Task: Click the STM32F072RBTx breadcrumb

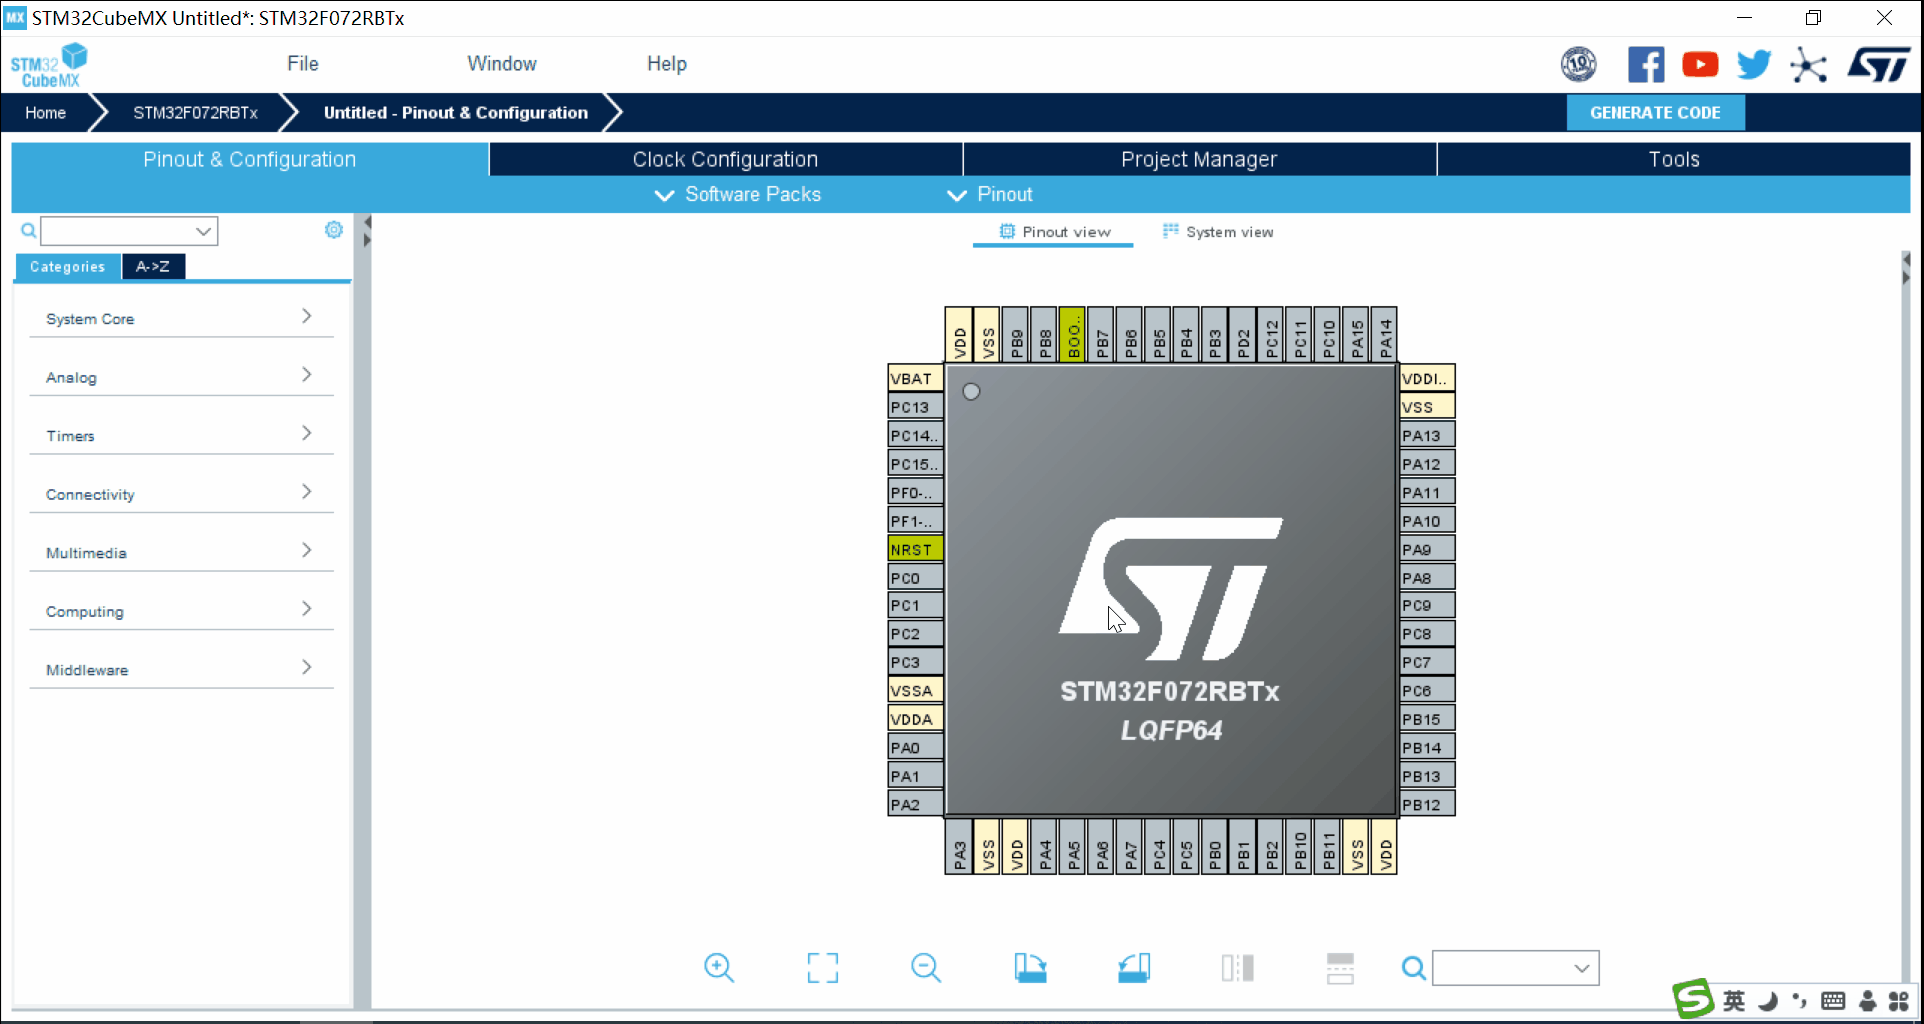Action: pos(195,113)
